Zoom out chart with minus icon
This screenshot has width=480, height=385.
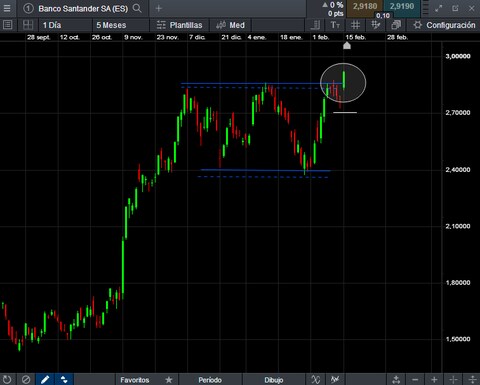coord(415,379)
